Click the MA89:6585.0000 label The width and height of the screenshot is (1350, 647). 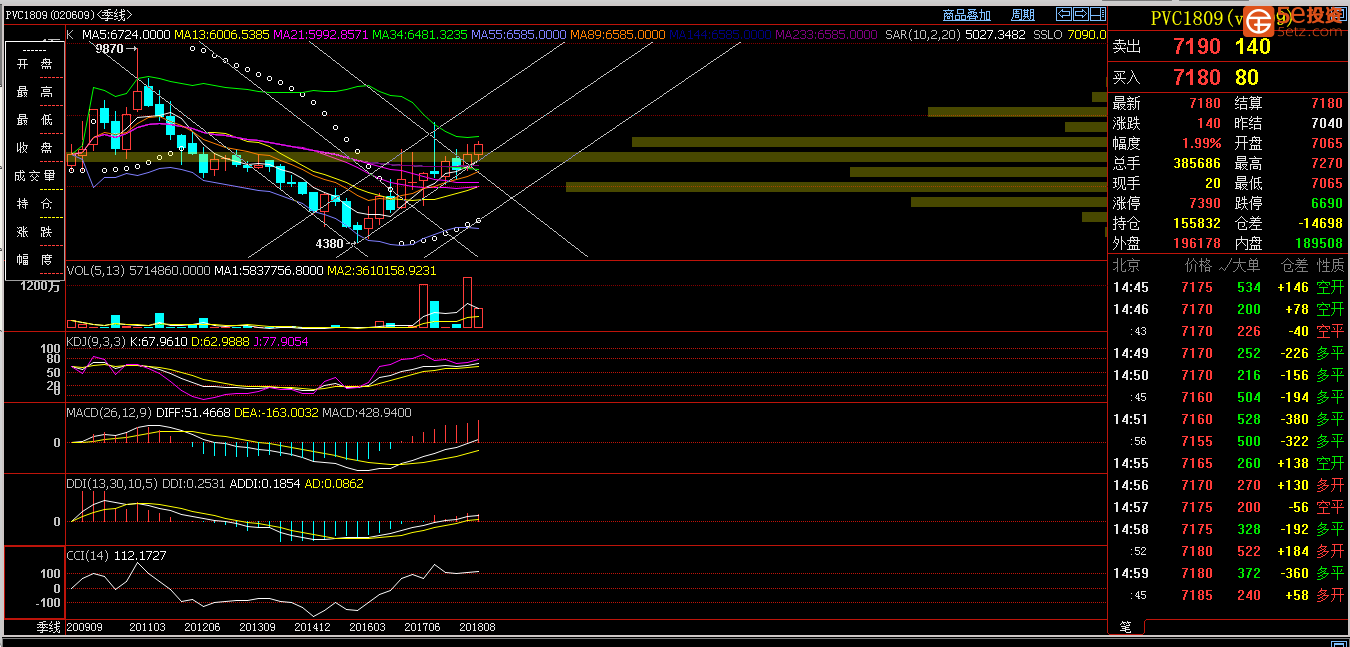(x=618, y=34)
